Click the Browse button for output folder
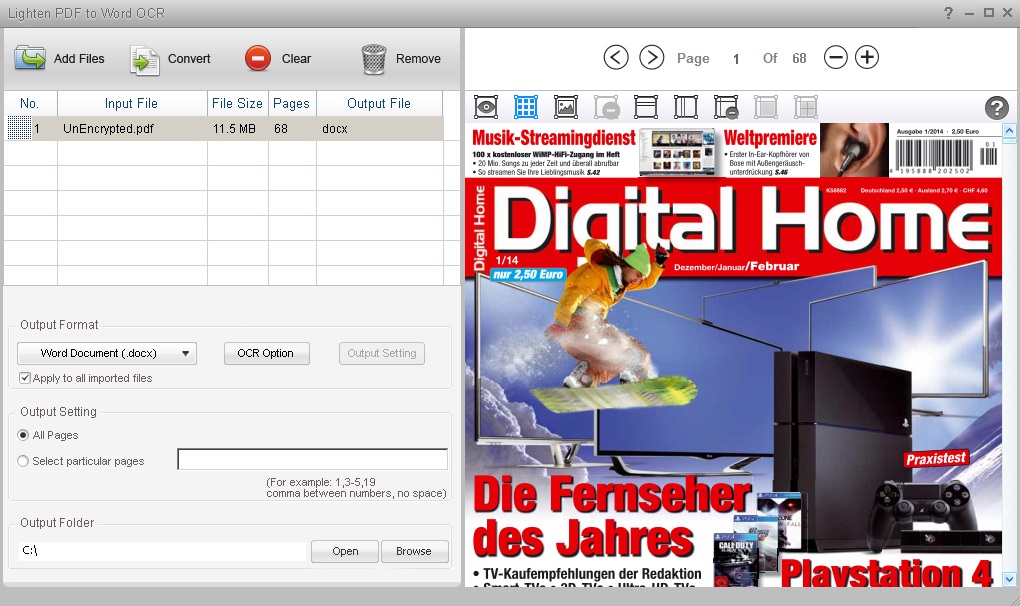The height and width of the screenshot is (606, 1020). tap(413, 551)
